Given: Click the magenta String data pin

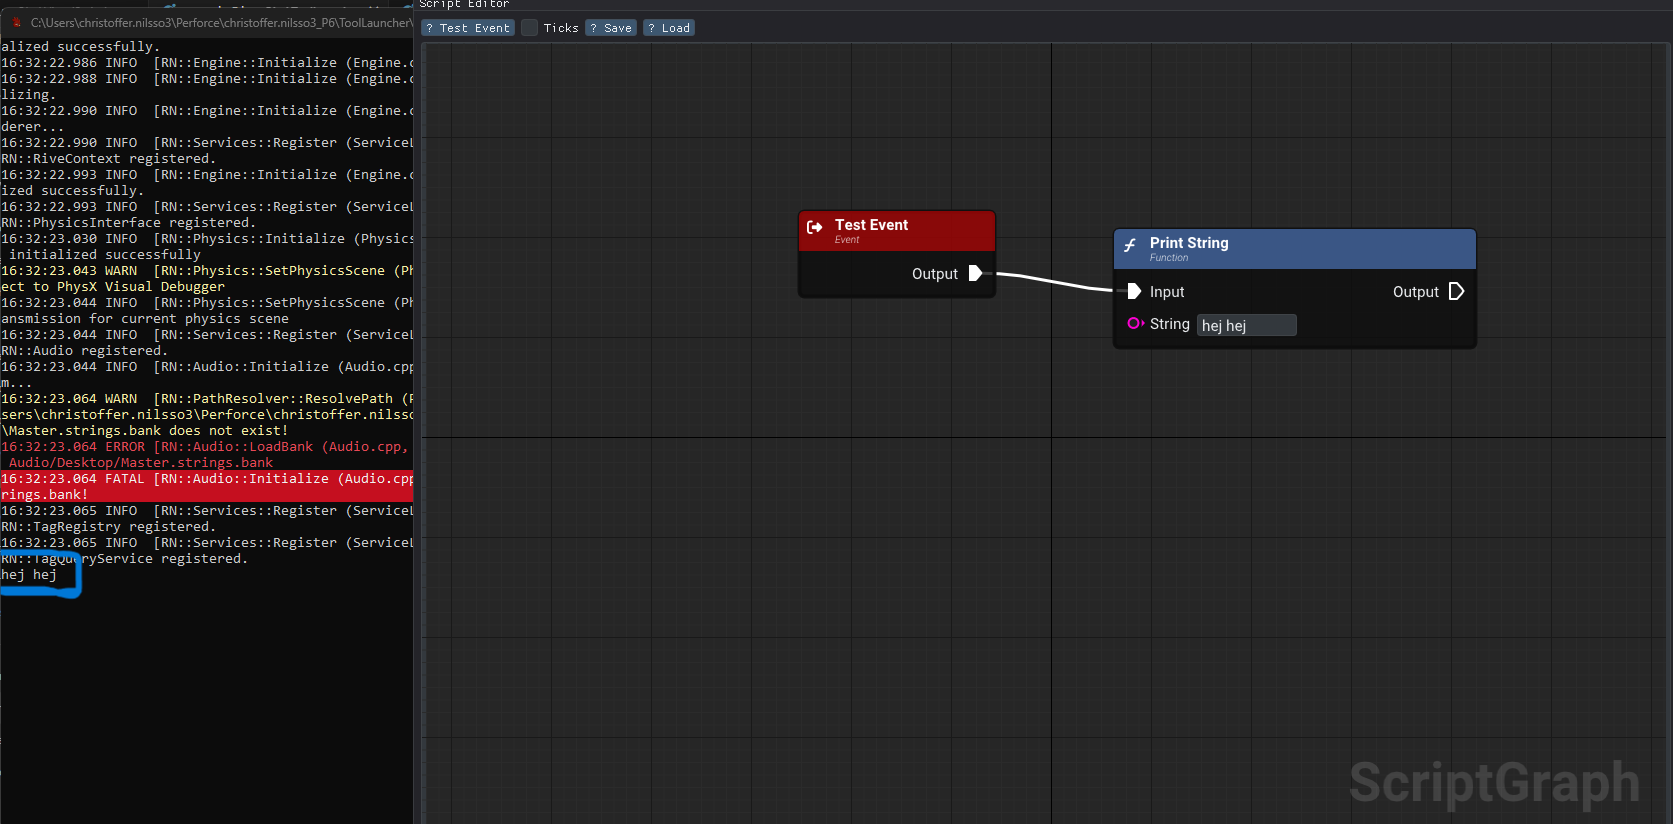Looking at the screenshot, I should (x=1135, y=323).
